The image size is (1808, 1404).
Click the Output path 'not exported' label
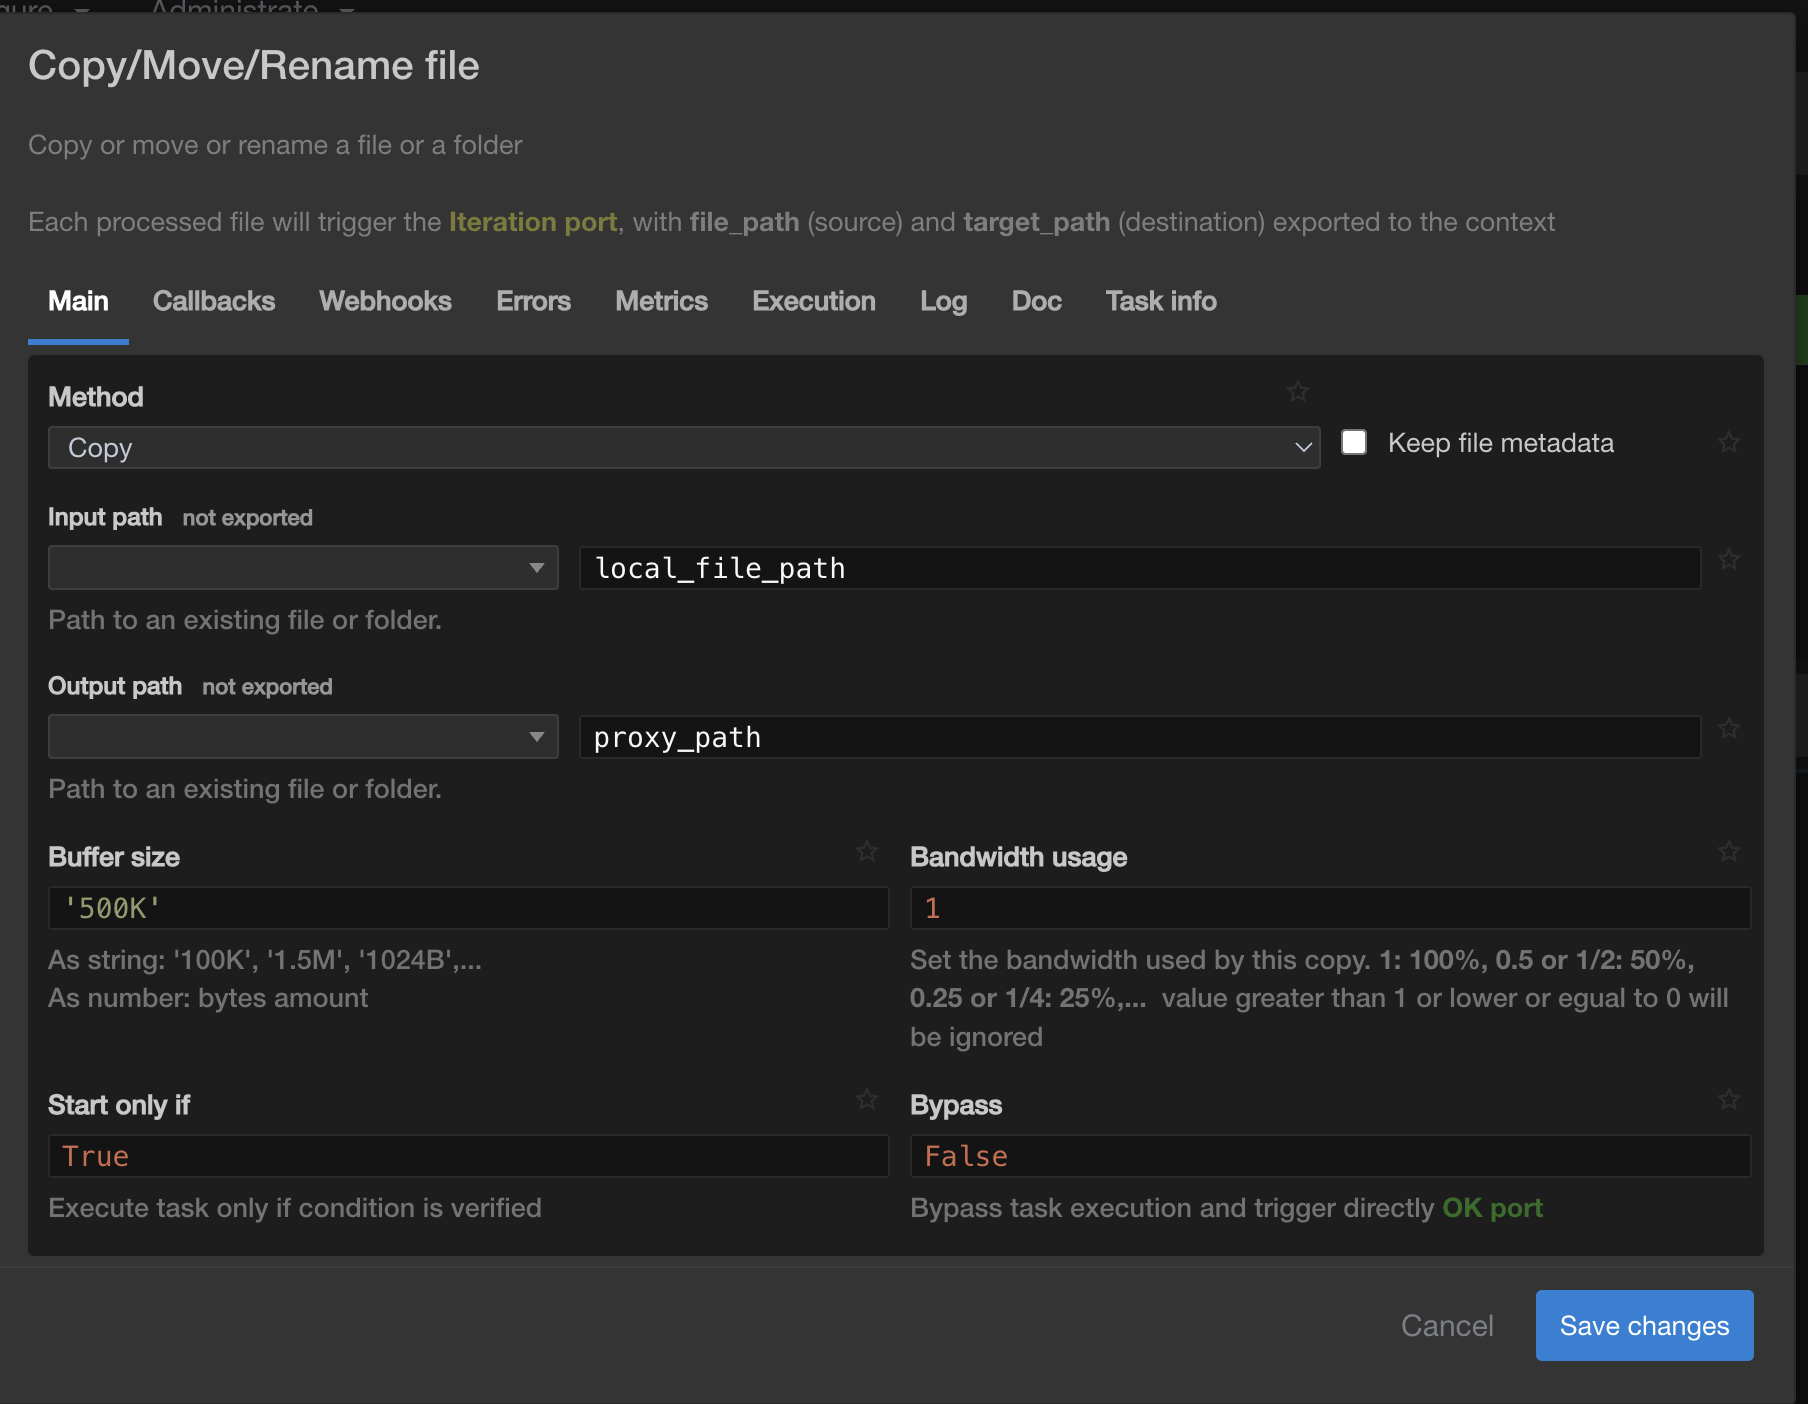267,687
